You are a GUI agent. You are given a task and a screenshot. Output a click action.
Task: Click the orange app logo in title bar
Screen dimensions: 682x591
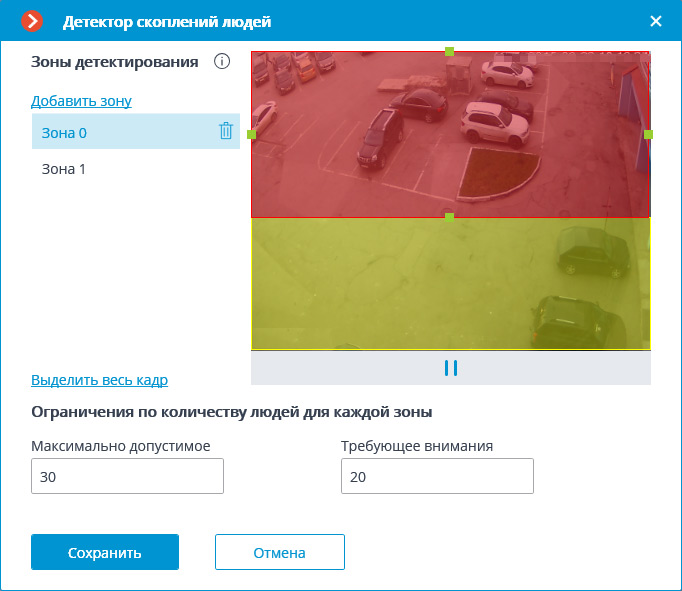pyautogui.click(x=33, y=21)
